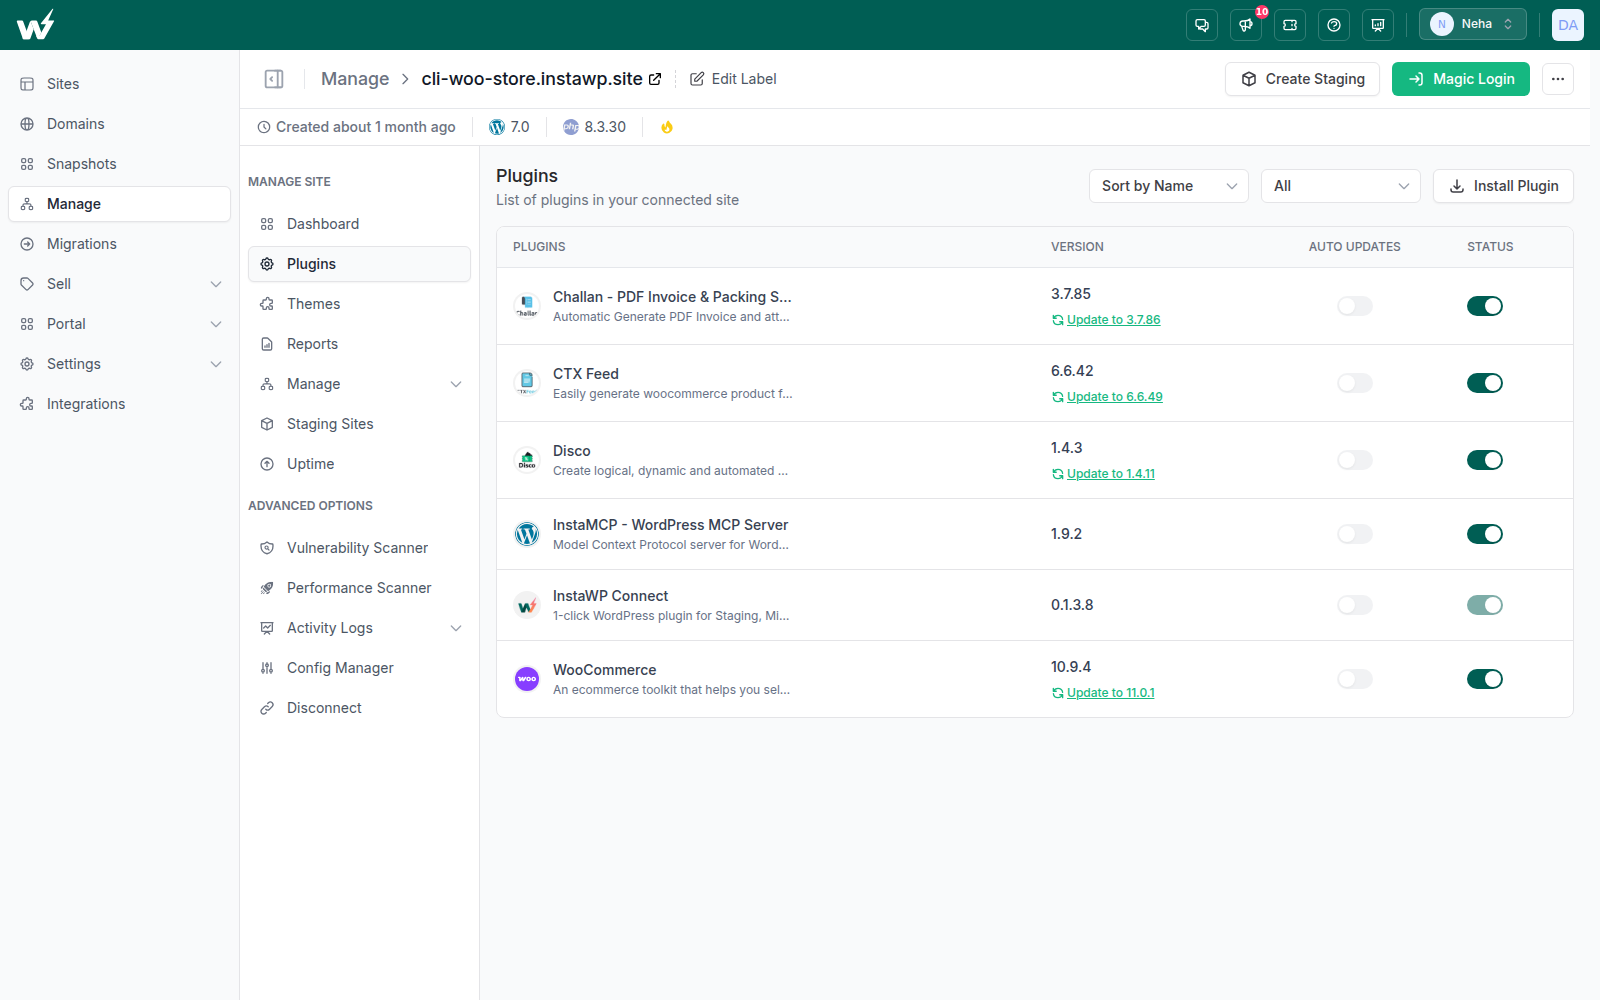Open the All filter dropdown
The image size is (1600, 1000).
tap(1341, 186)
